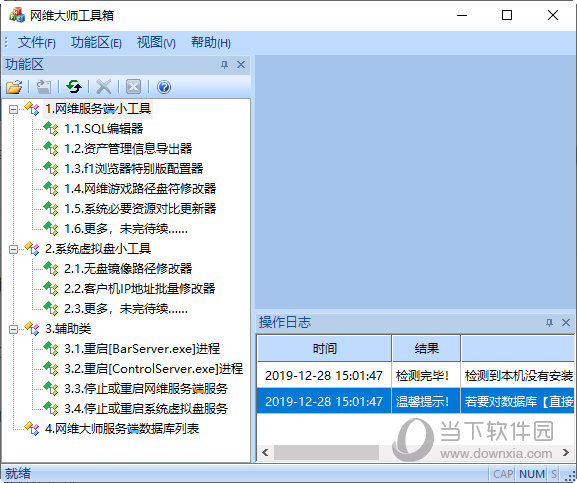Close the 操作日志 panel

pos(566,323)
